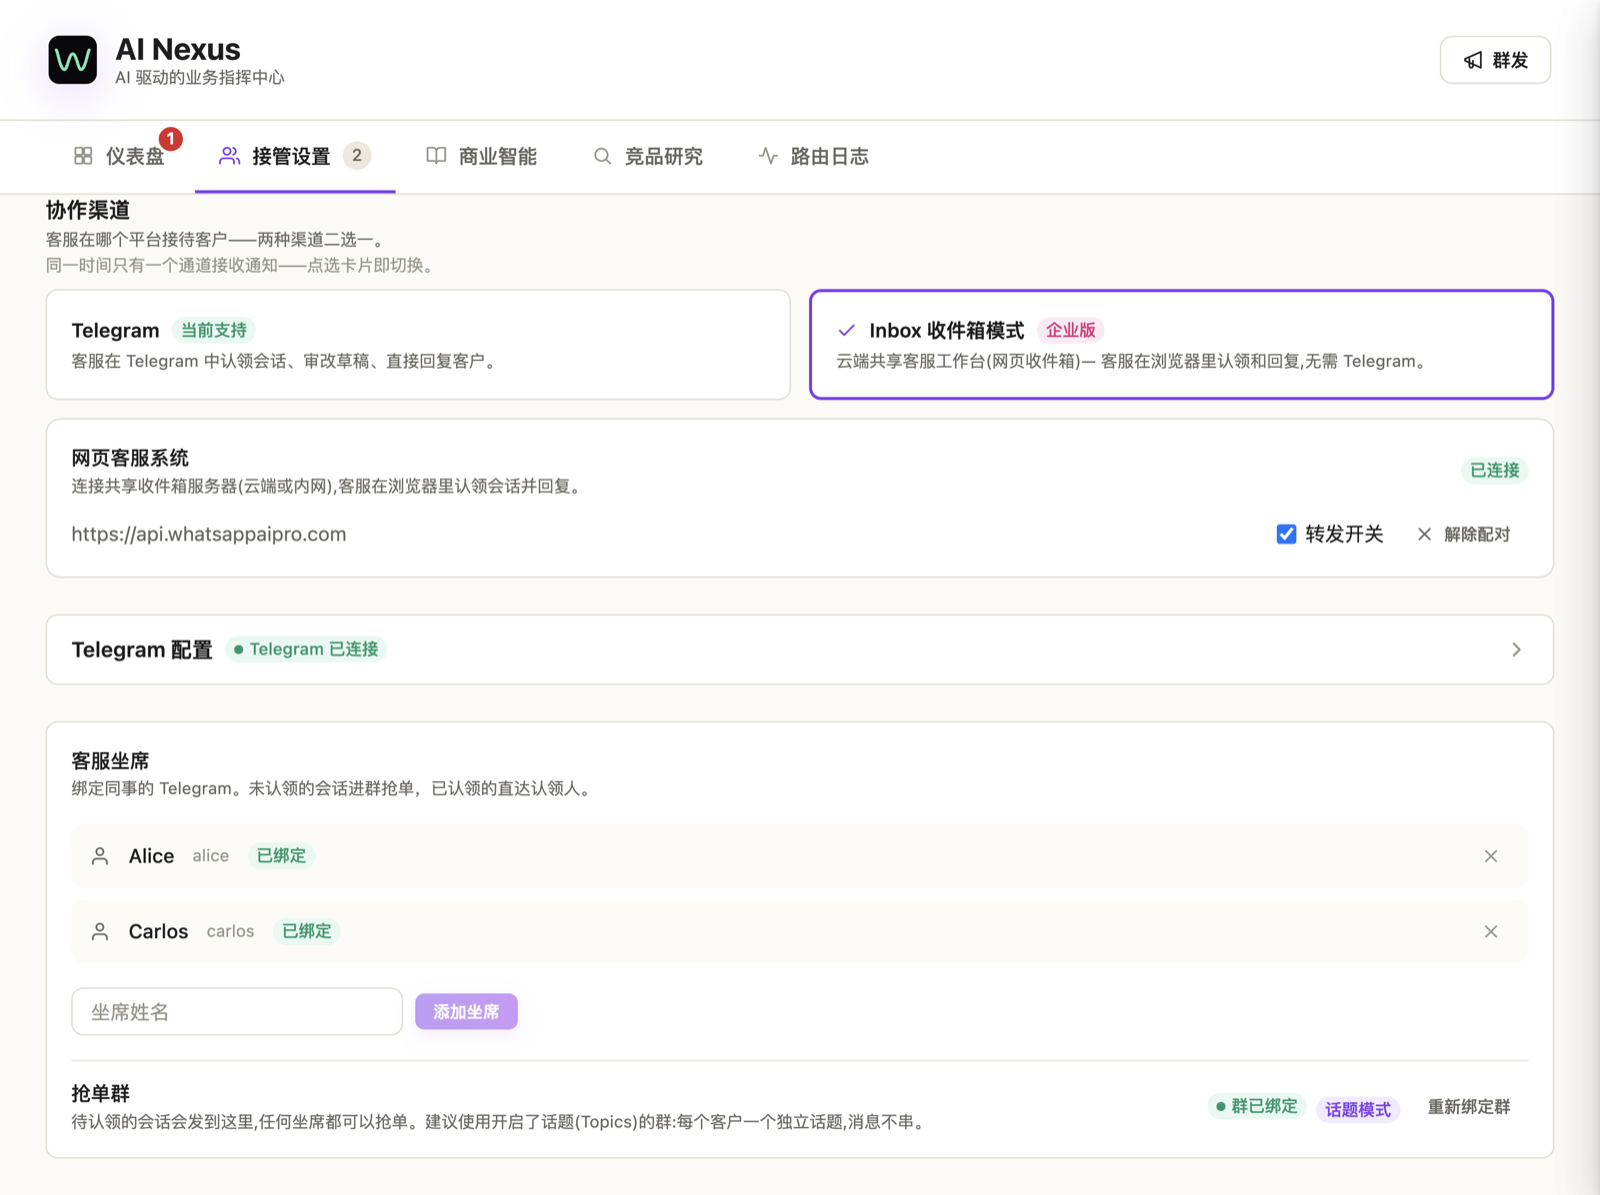Click the red notification badge on 仪表盘
1600x1195 pixels.
pyautogui.click(x=171, y=138)
